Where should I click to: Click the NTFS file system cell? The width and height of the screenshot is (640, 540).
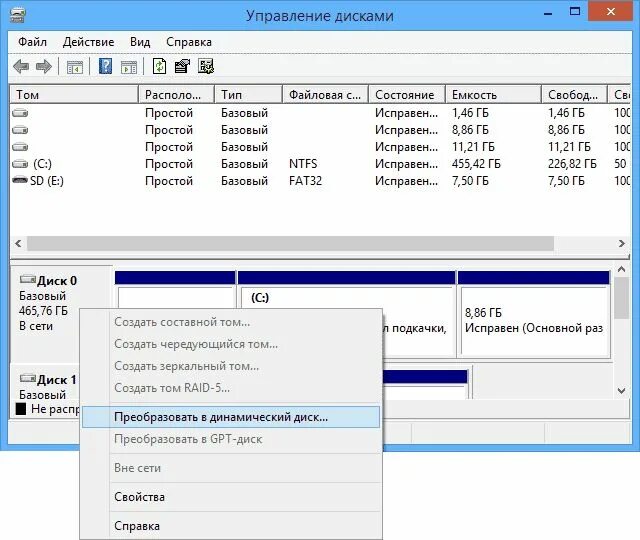pos(303,164)
